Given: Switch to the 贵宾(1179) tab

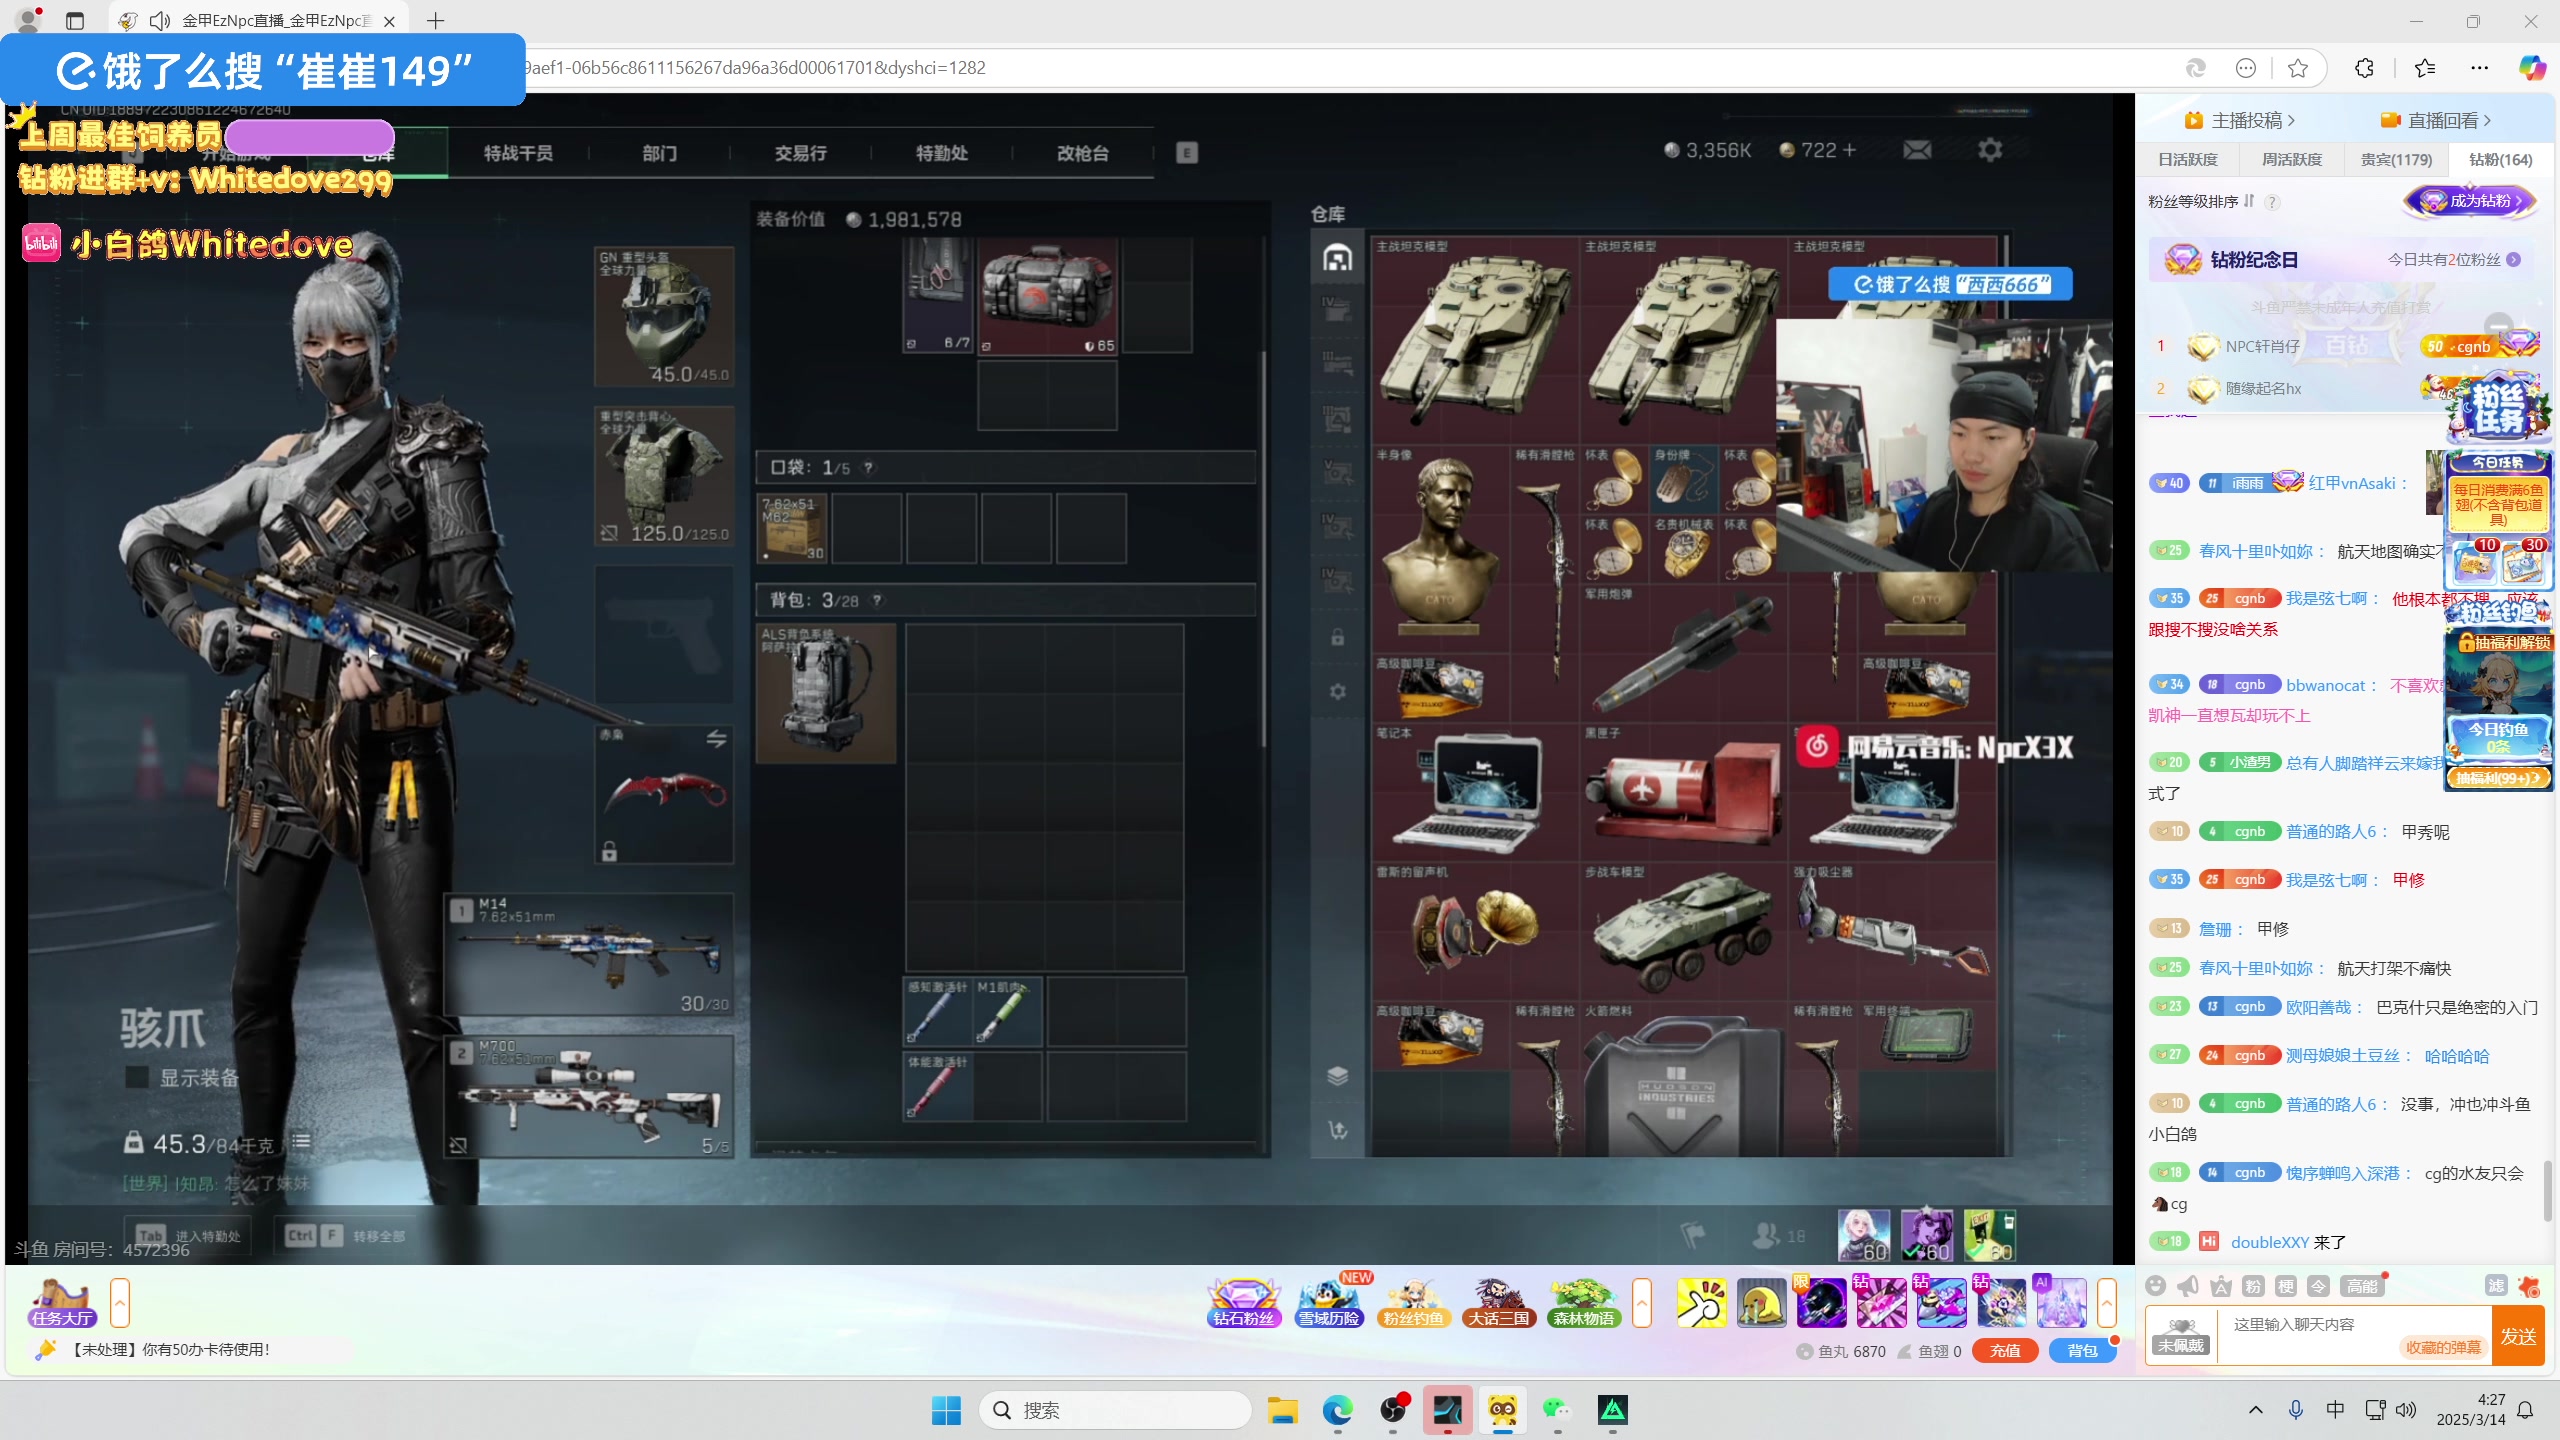Looking at the screenshot, I should pos(2396,159).
